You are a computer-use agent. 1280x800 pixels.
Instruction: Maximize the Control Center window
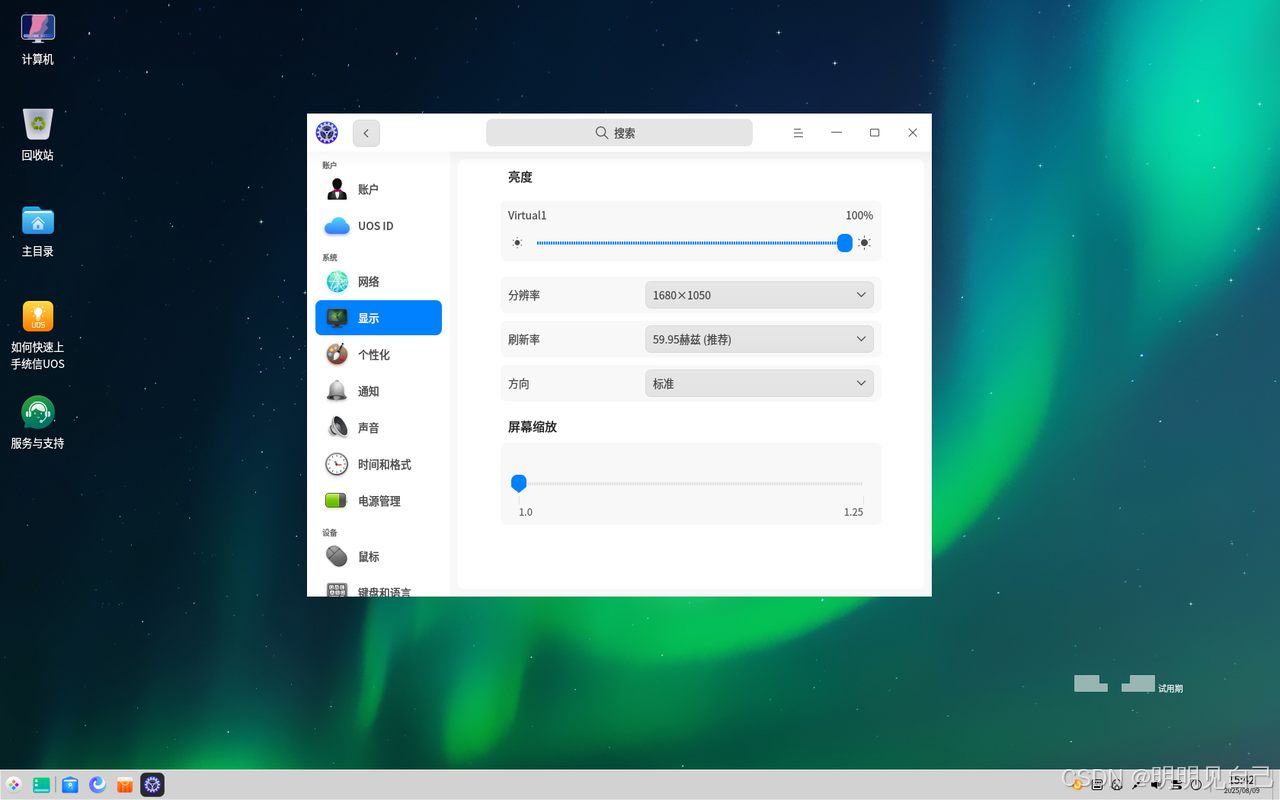coord(875,132)
